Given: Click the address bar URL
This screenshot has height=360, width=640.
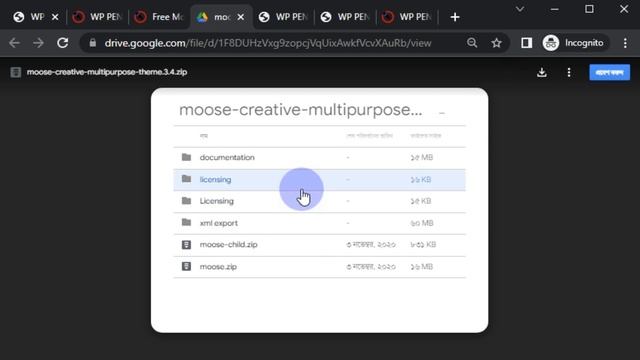Looking at the screenshot, I should click(x=268, y=43).
